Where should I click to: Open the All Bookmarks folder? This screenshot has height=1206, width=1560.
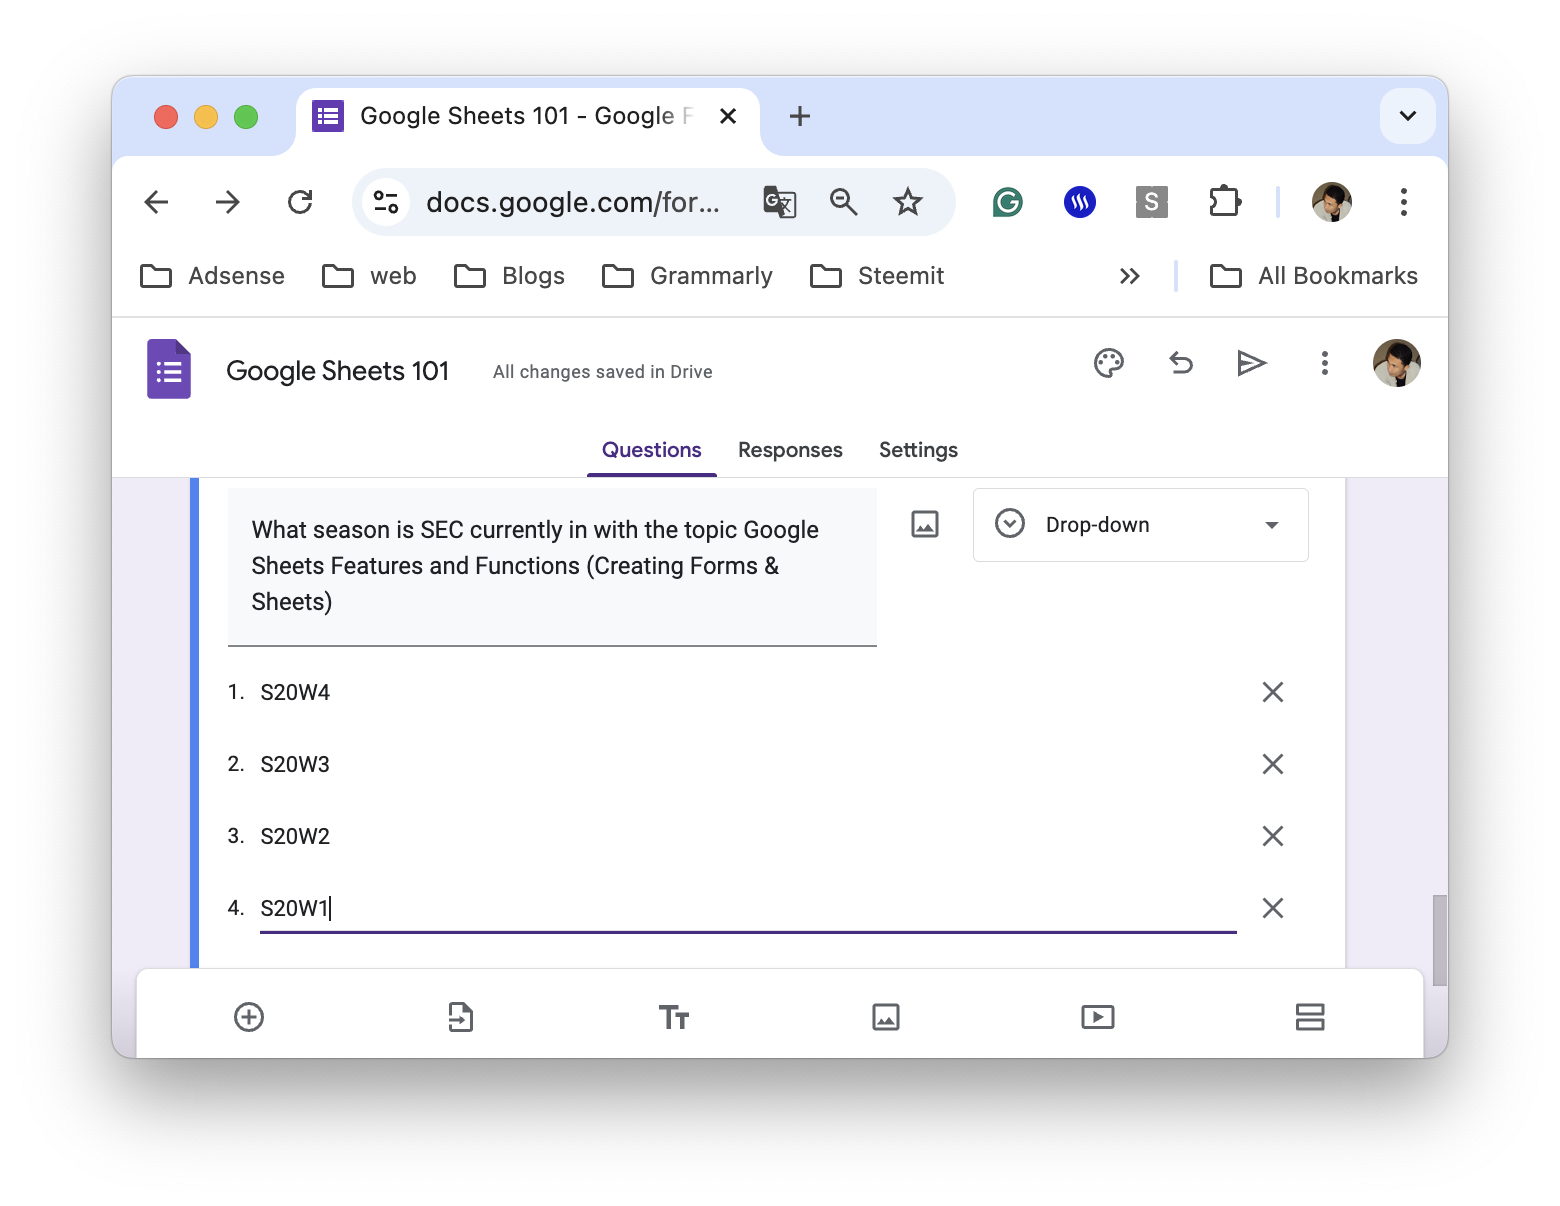[x=1314, y=276]
